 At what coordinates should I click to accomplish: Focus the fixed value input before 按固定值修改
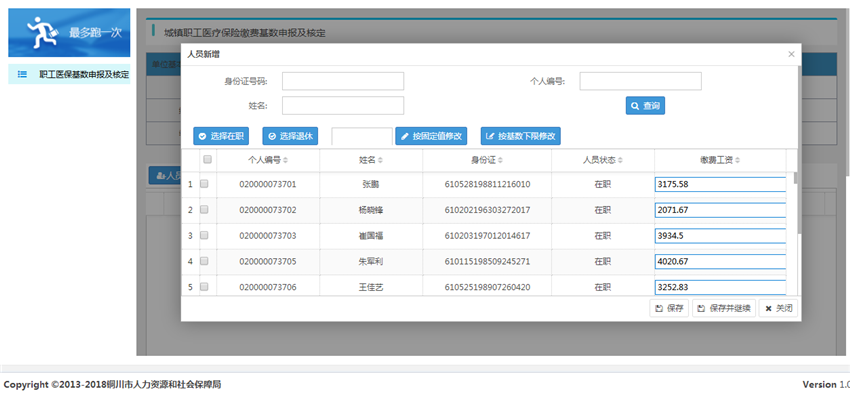coord(362,137)
